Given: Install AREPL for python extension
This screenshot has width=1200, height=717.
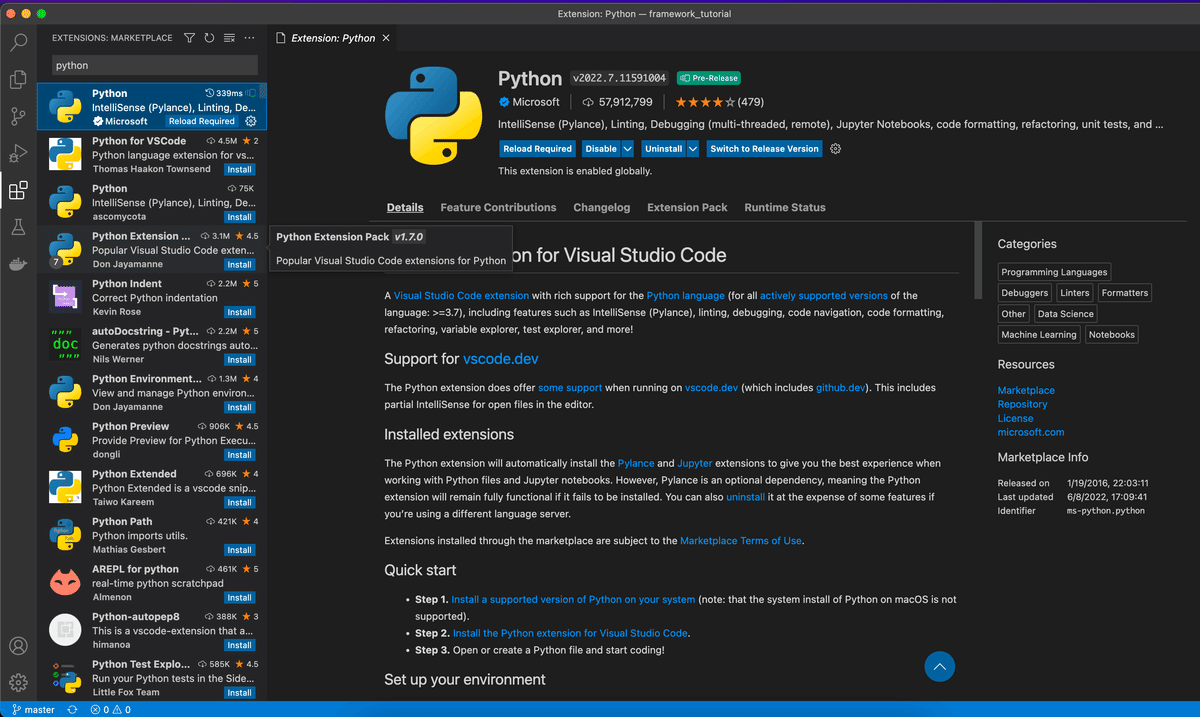Looking at the screenshot, I should (x=239, y=598).
